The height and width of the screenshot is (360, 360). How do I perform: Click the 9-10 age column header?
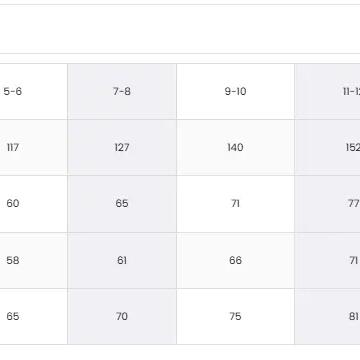coord(235,91)
